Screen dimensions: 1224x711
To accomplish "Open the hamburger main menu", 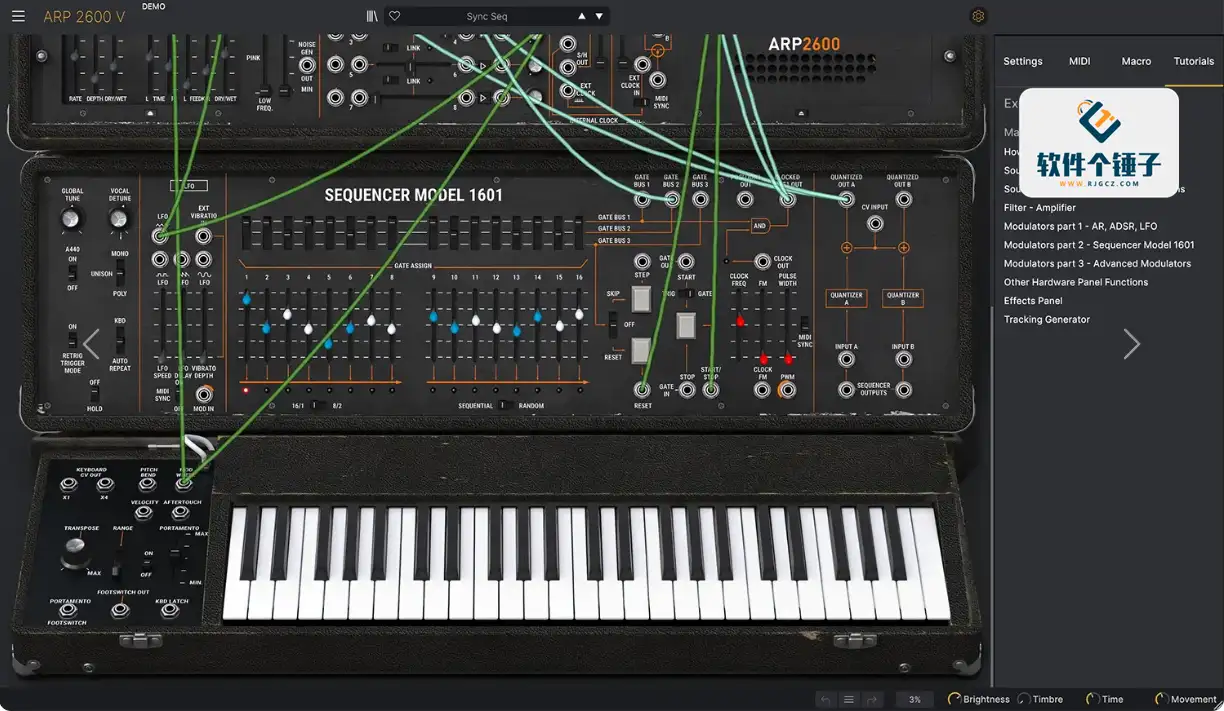I will [x=18, y=16].
